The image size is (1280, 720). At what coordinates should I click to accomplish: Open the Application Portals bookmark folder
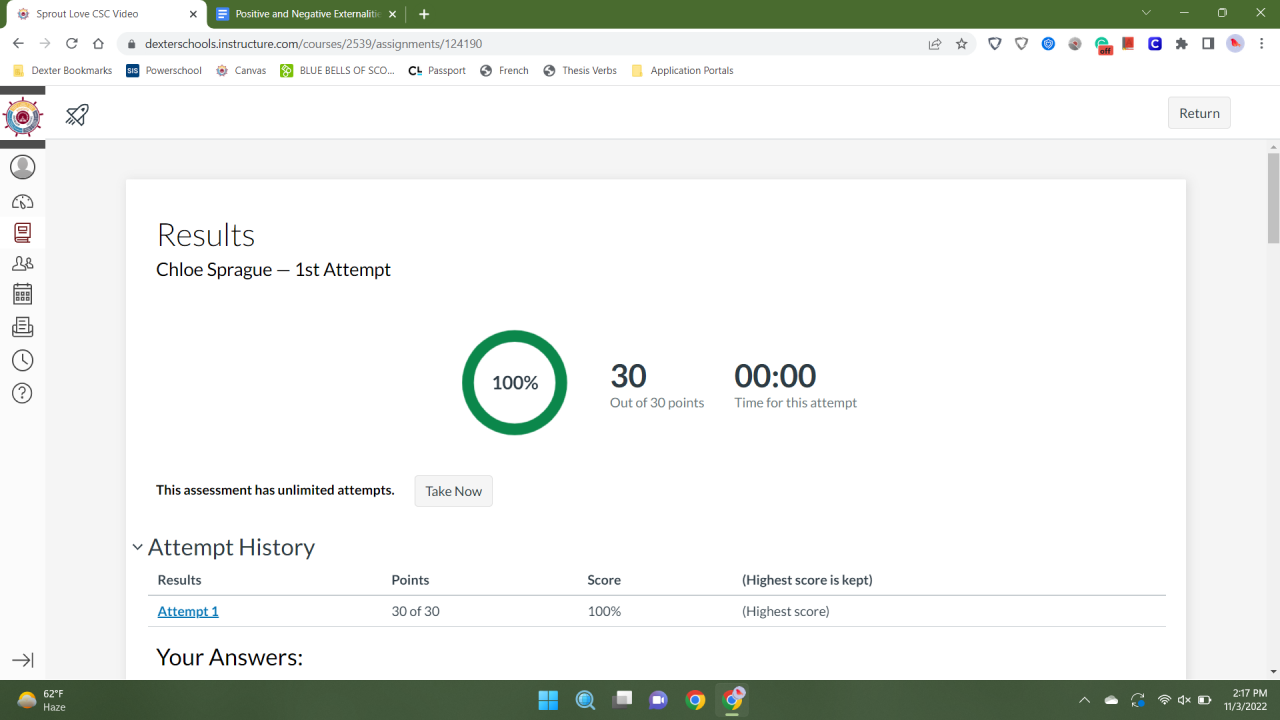pos(682,71)
